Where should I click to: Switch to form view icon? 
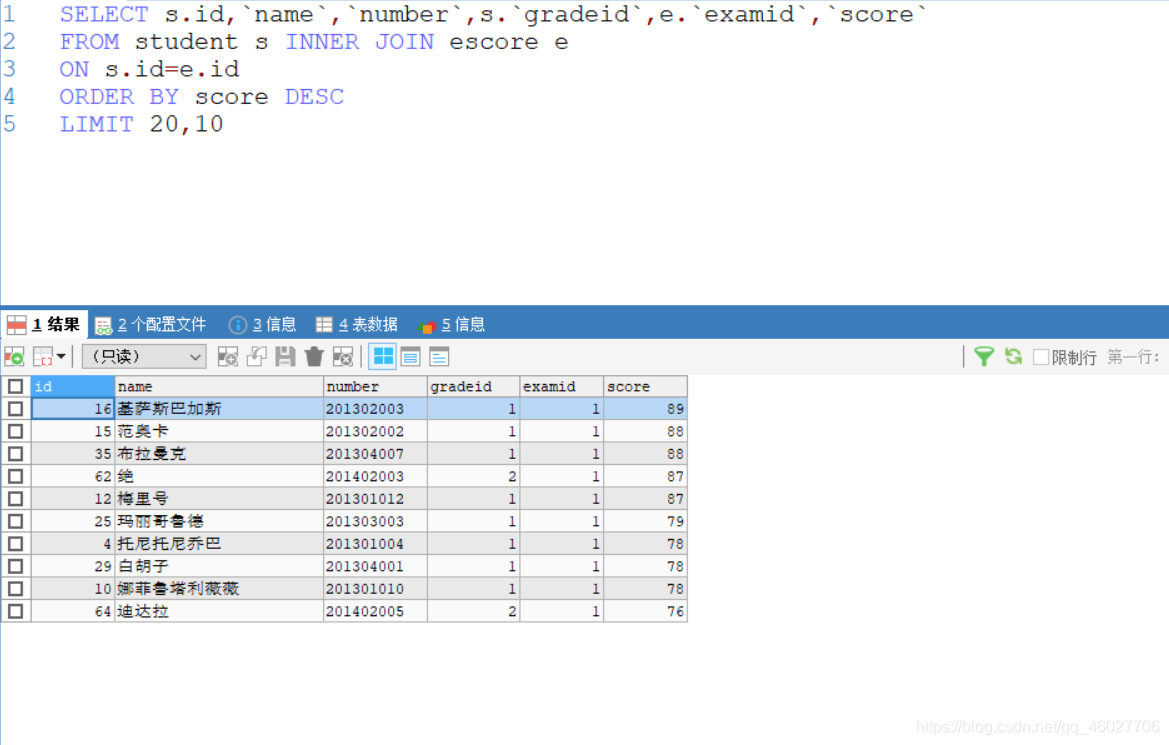[411, 357]
